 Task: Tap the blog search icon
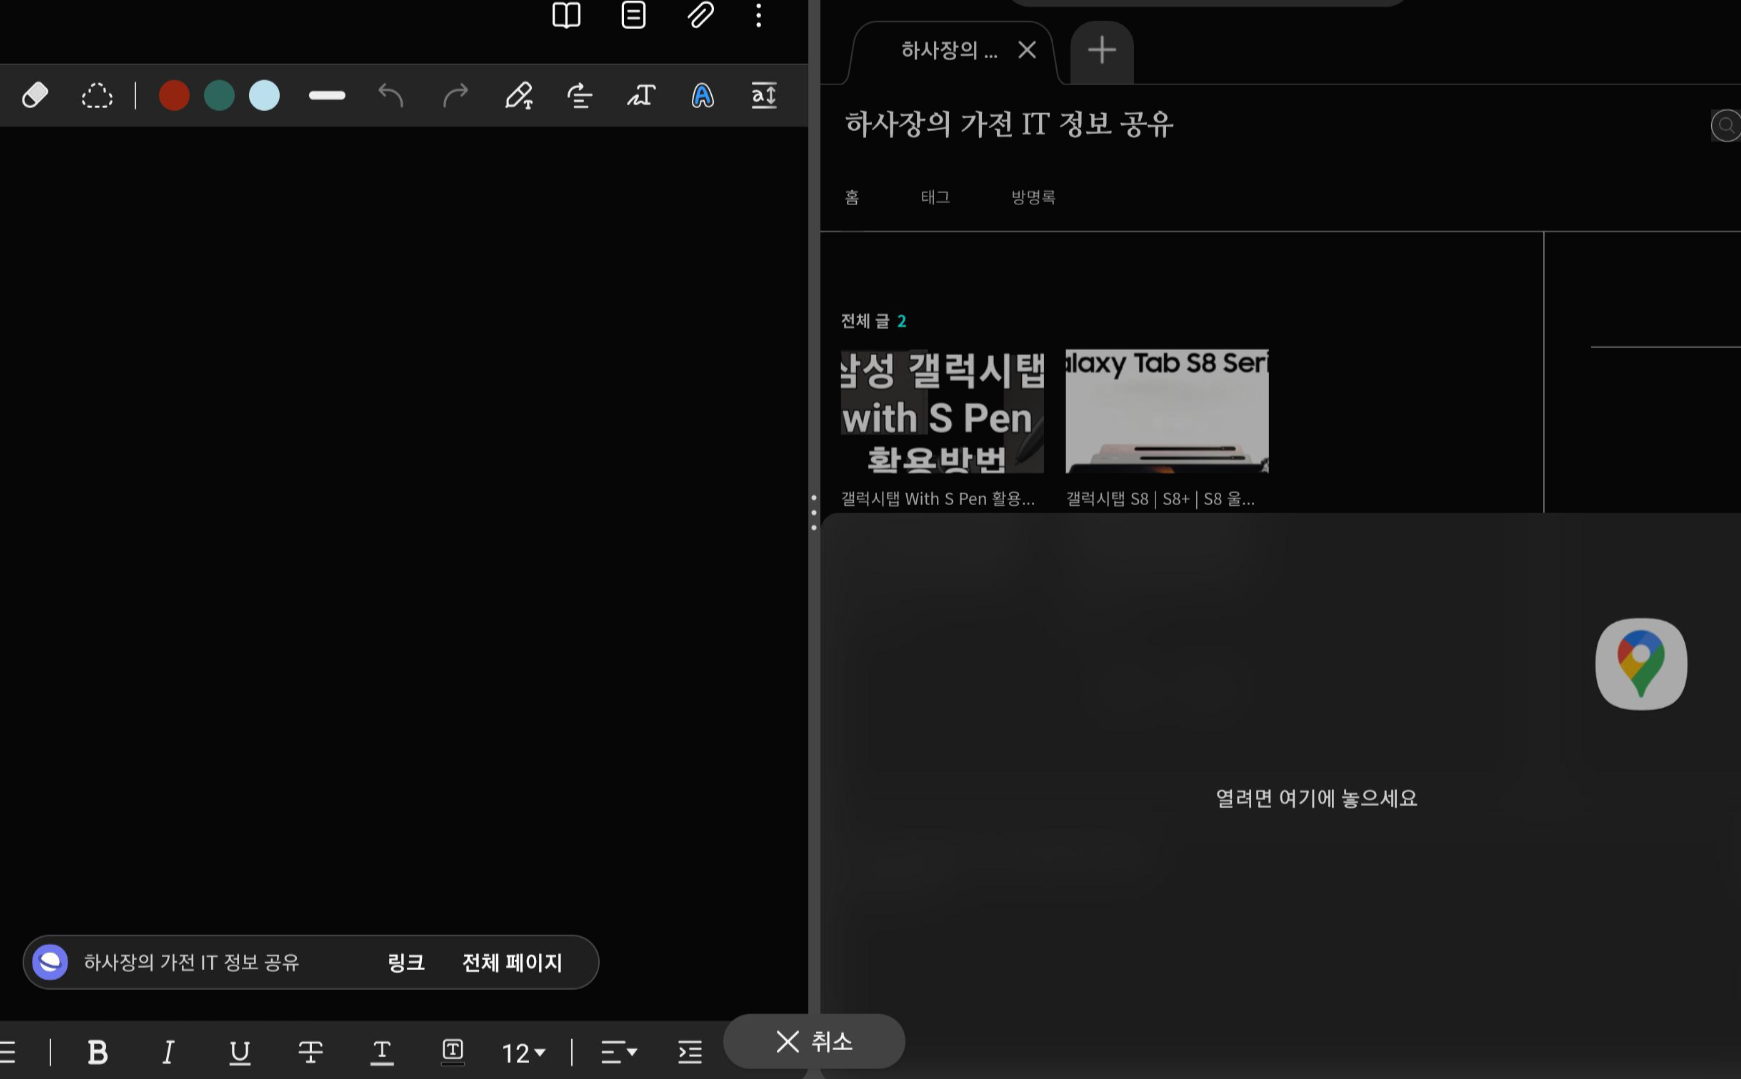coord(1725,126)
